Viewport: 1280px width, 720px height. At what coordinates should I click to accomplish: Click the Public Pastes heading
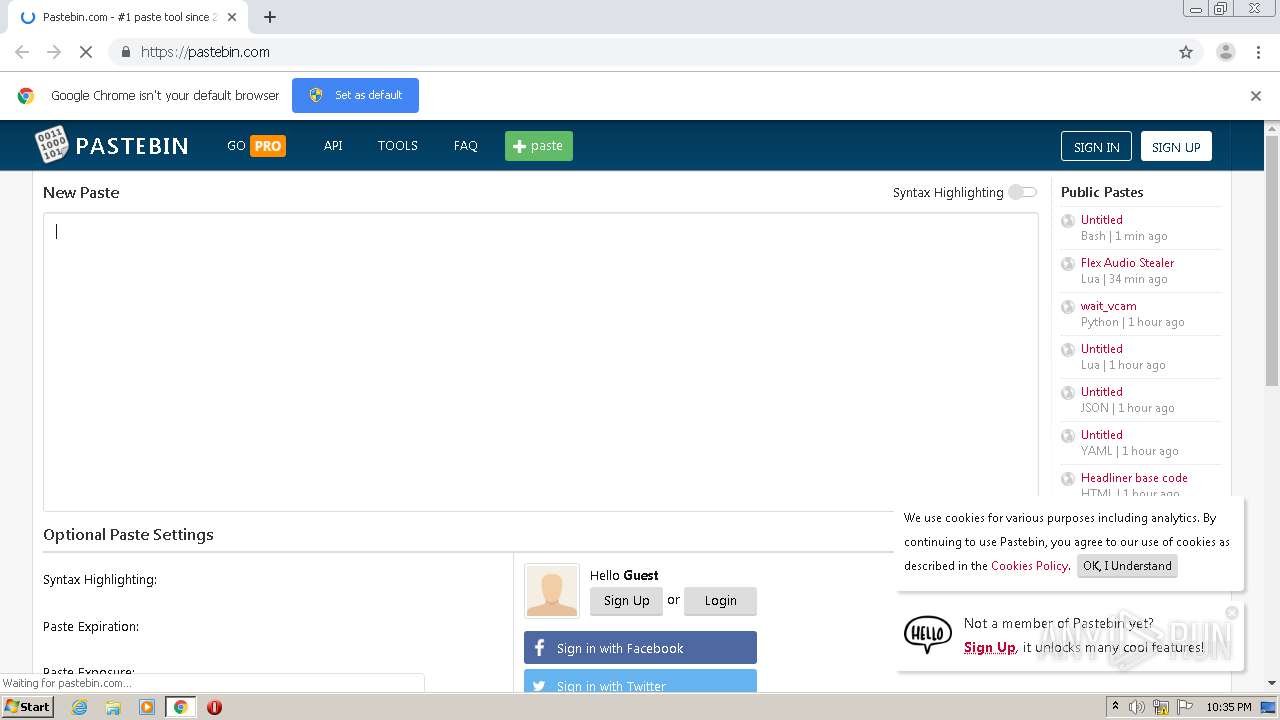coord(1102,192)
